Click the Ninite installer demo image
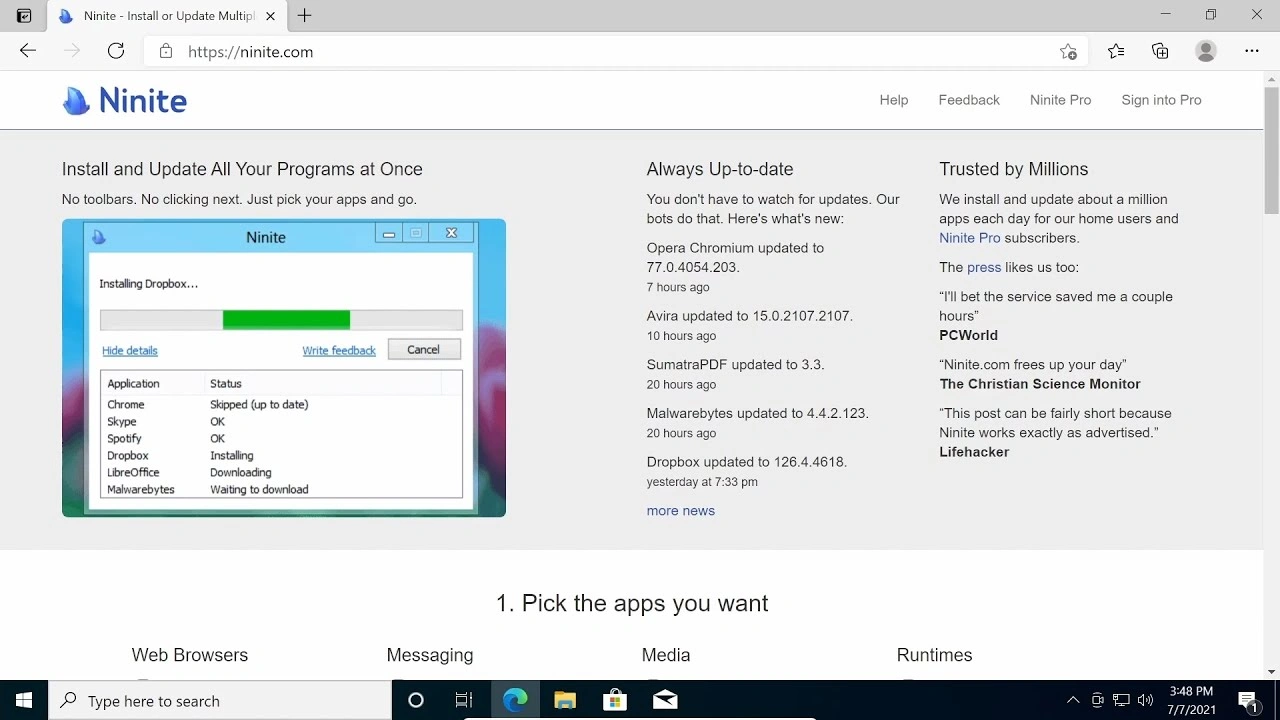 click(x=284, y=368)
